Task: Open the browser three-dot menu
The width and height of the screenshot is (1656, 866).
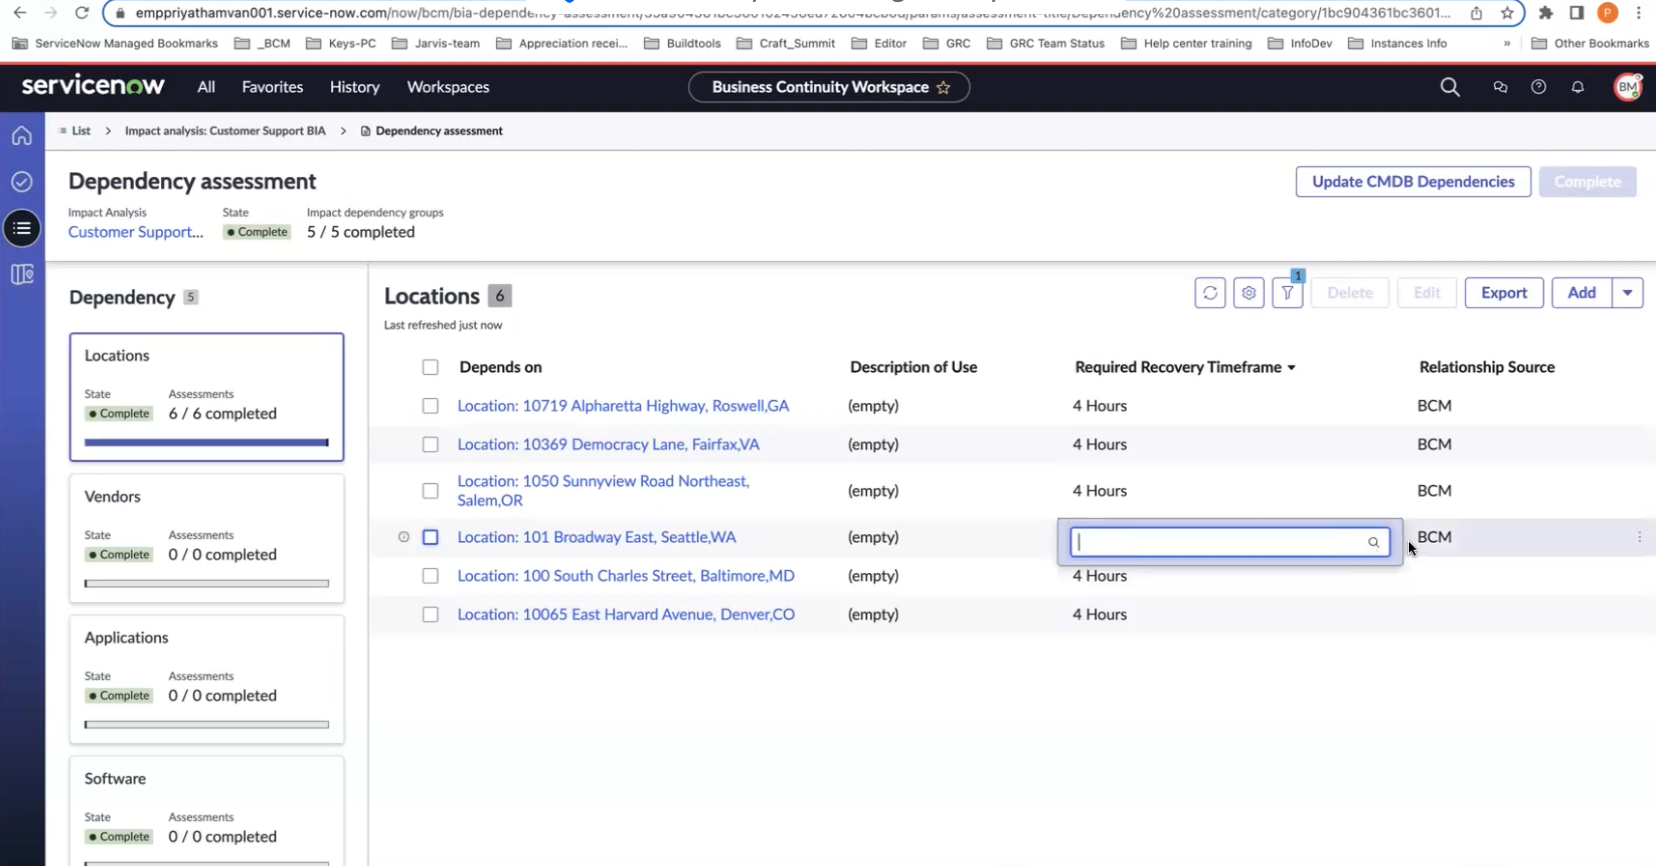Action: (1638, 13)
